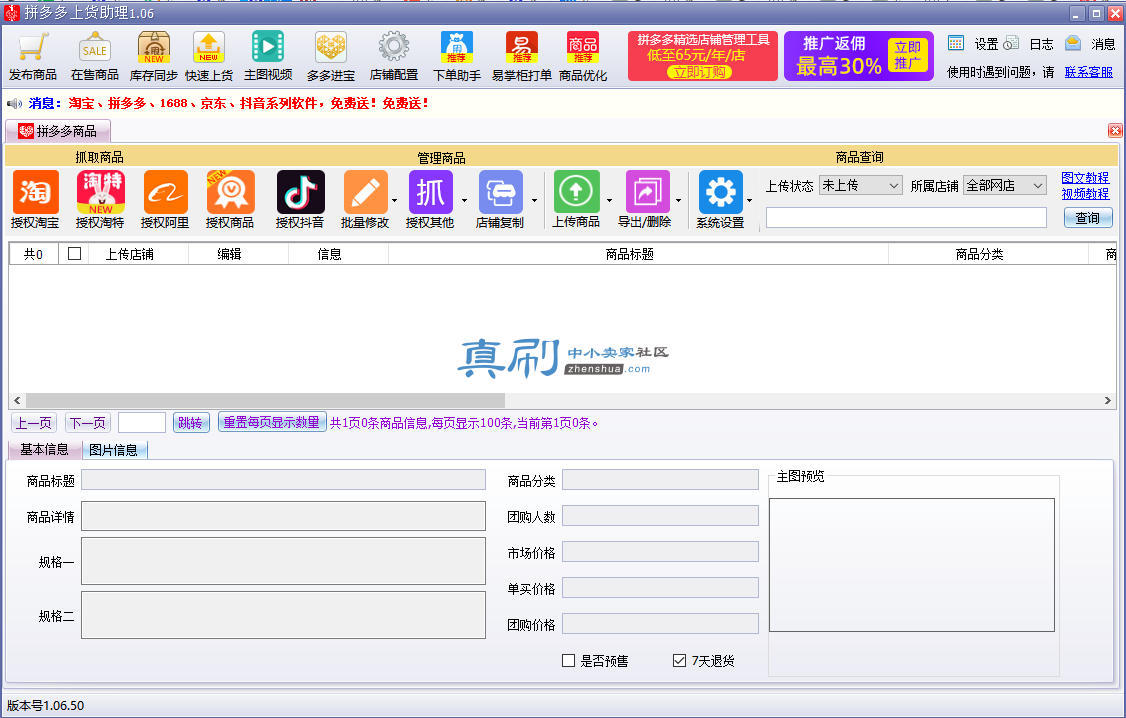Image resolution: width=1126 pixels, height=718 pixels.
Task: Uncheck 7天退货 checkbox
Action: click(x=679, y=661)
